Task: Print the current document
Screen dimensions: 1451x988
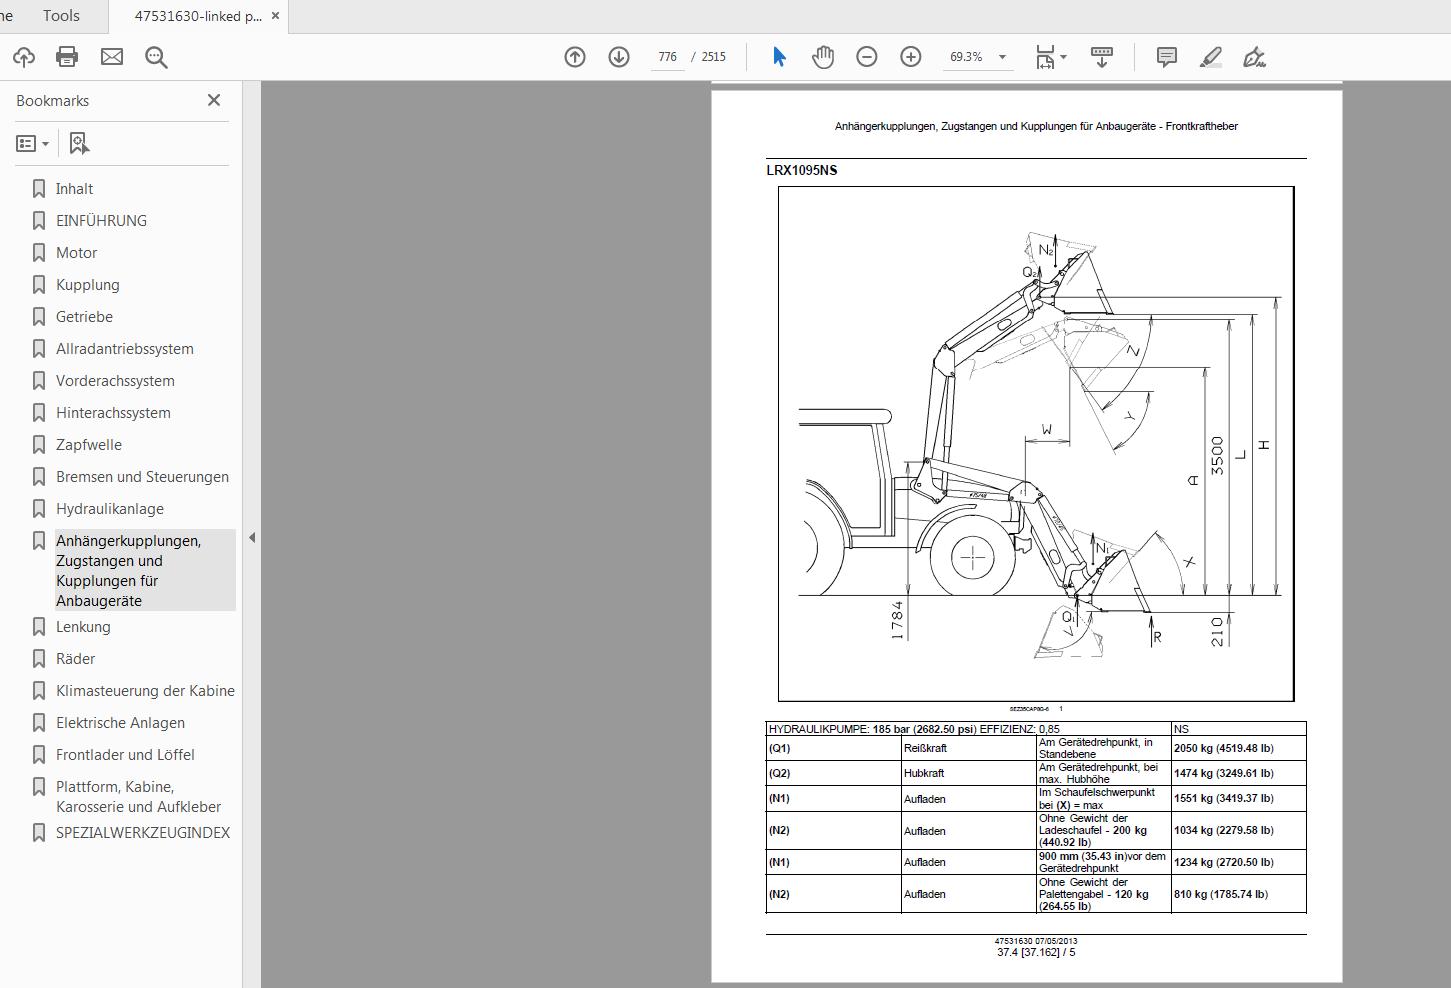Action: tap(67, 57)
